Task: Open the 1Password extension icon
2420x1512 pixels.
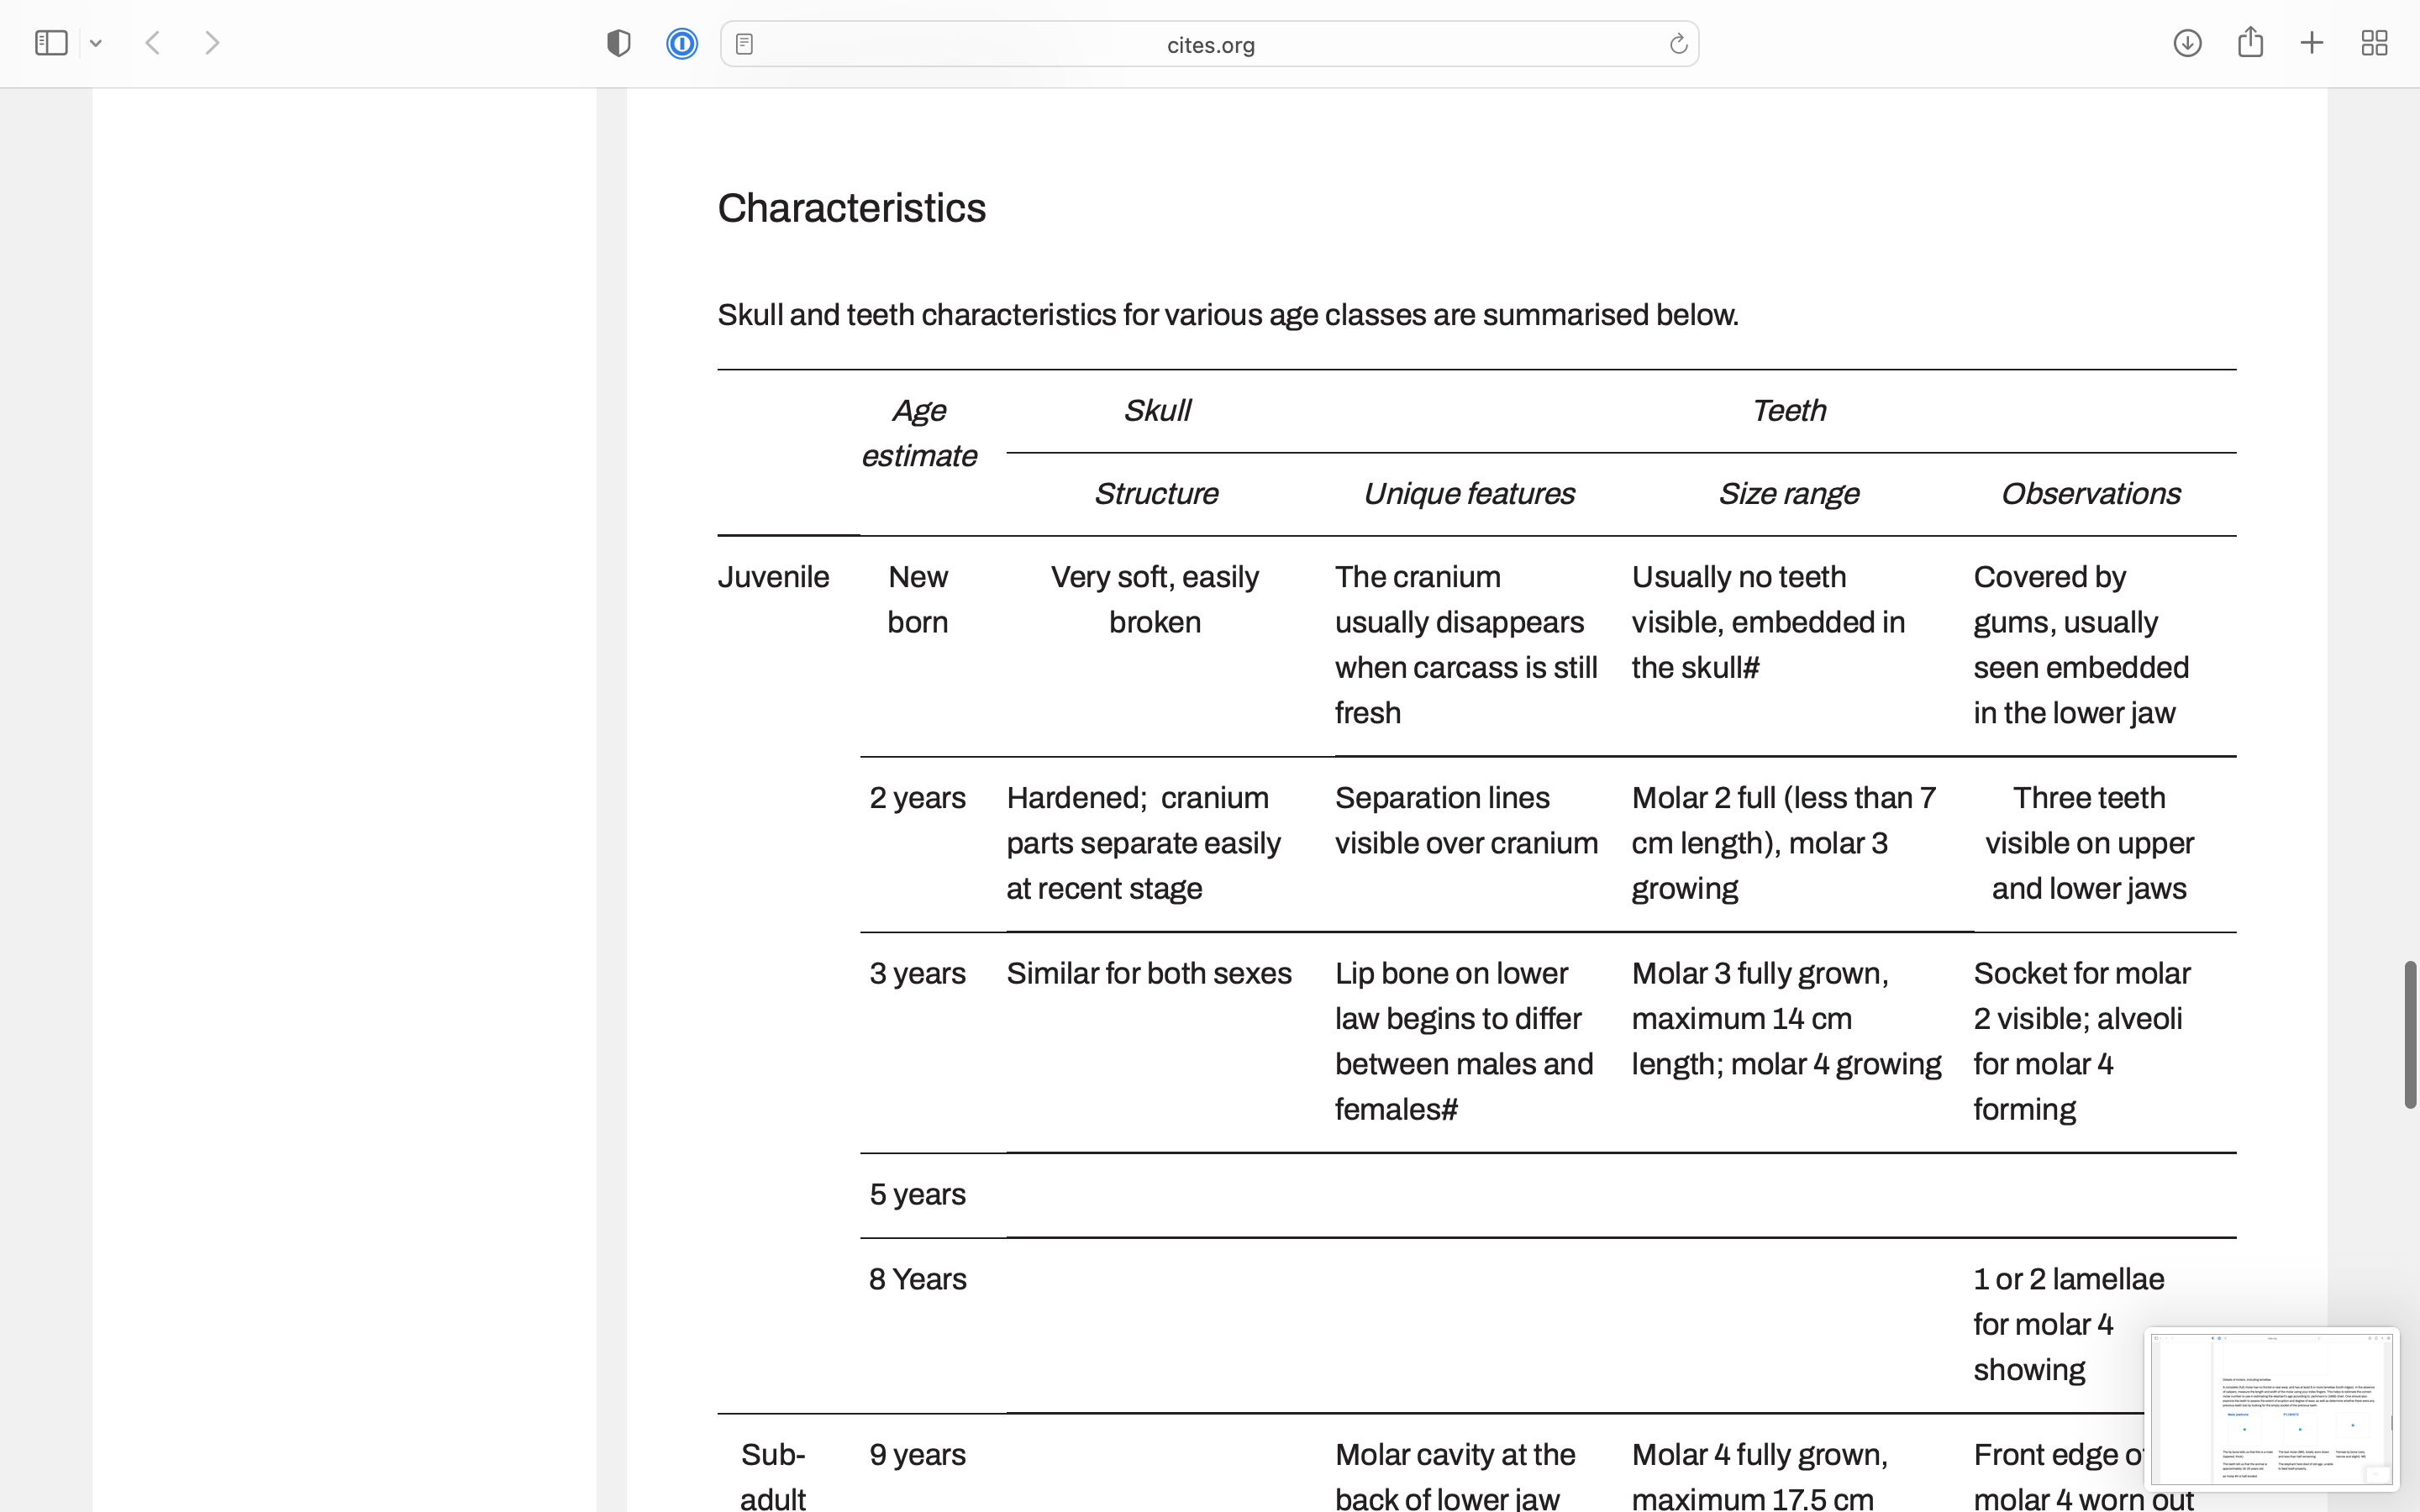Action: (682, 43)
